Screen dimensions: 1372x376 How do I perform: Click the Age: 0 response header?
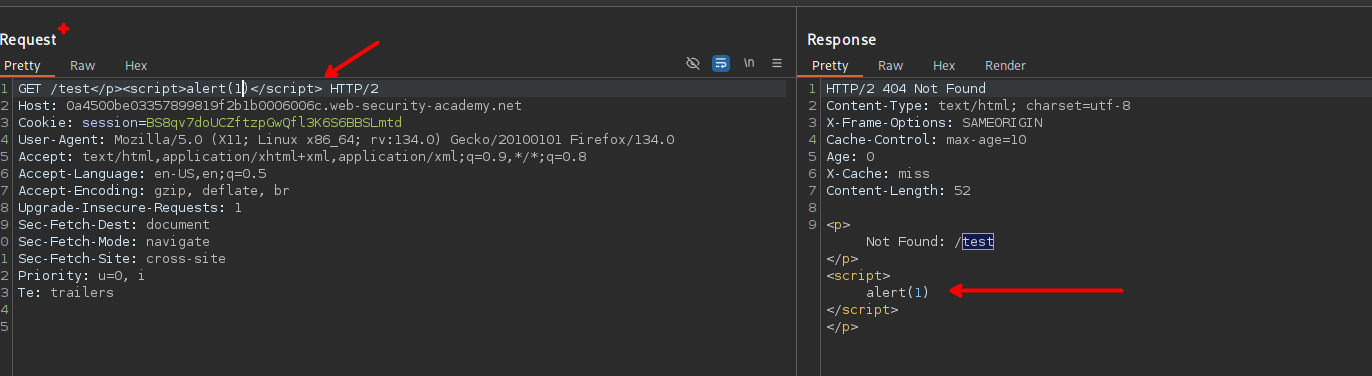pos(850,157)
